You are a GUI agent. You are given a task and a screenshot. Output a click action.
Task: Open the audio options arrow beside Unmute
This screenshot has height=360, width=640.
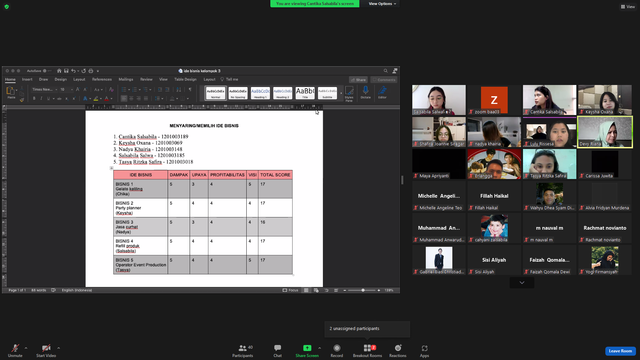tap(26, 348)
